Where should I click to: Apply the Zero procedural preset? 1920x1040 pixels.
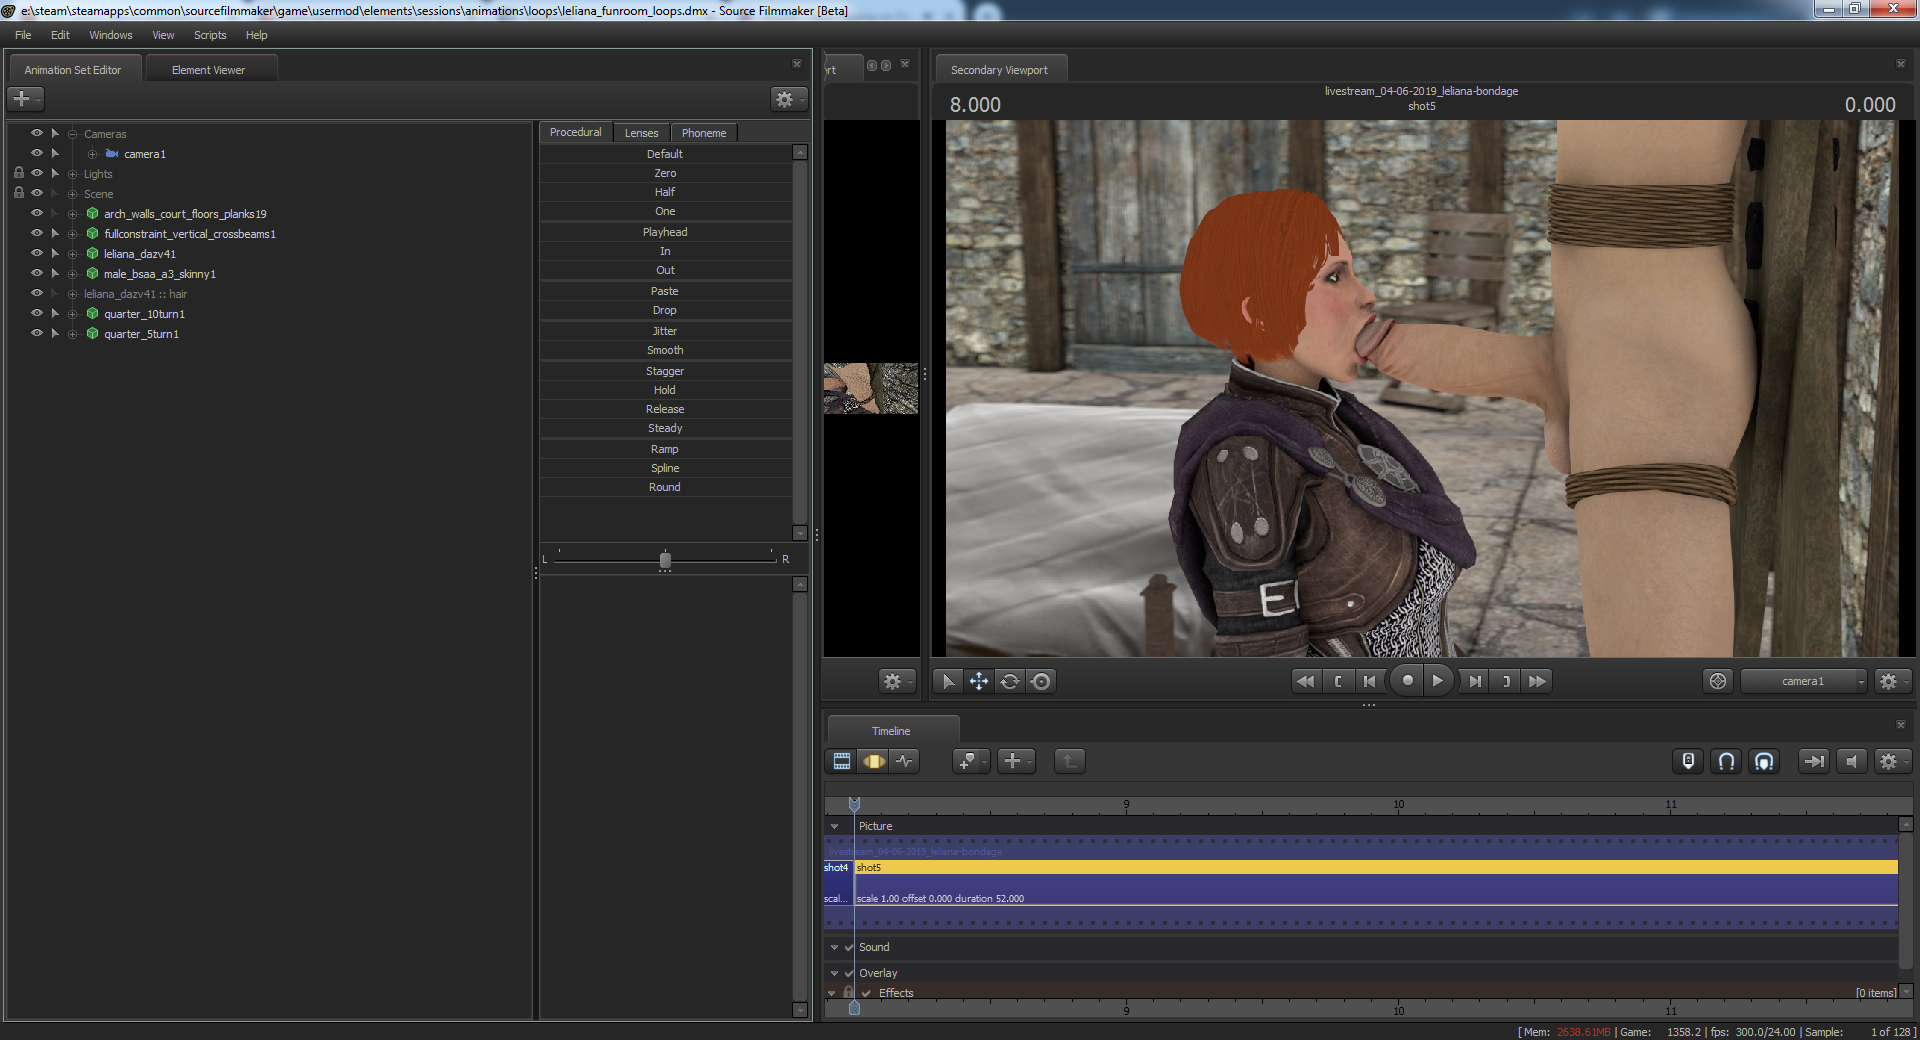[665, 173]
